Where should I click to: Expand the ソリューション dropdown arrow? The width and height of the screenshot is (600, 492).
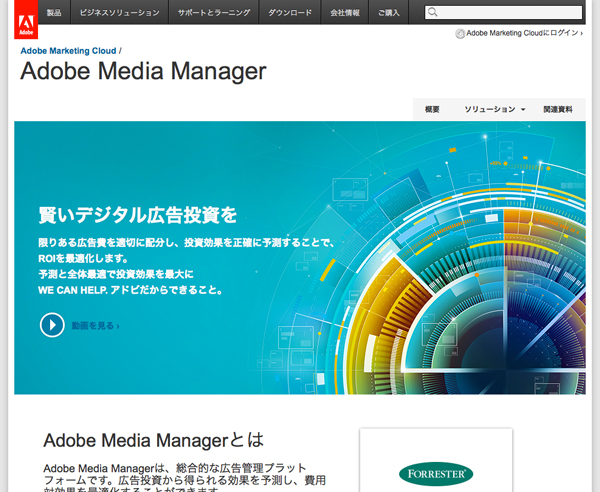click(523, 109)
